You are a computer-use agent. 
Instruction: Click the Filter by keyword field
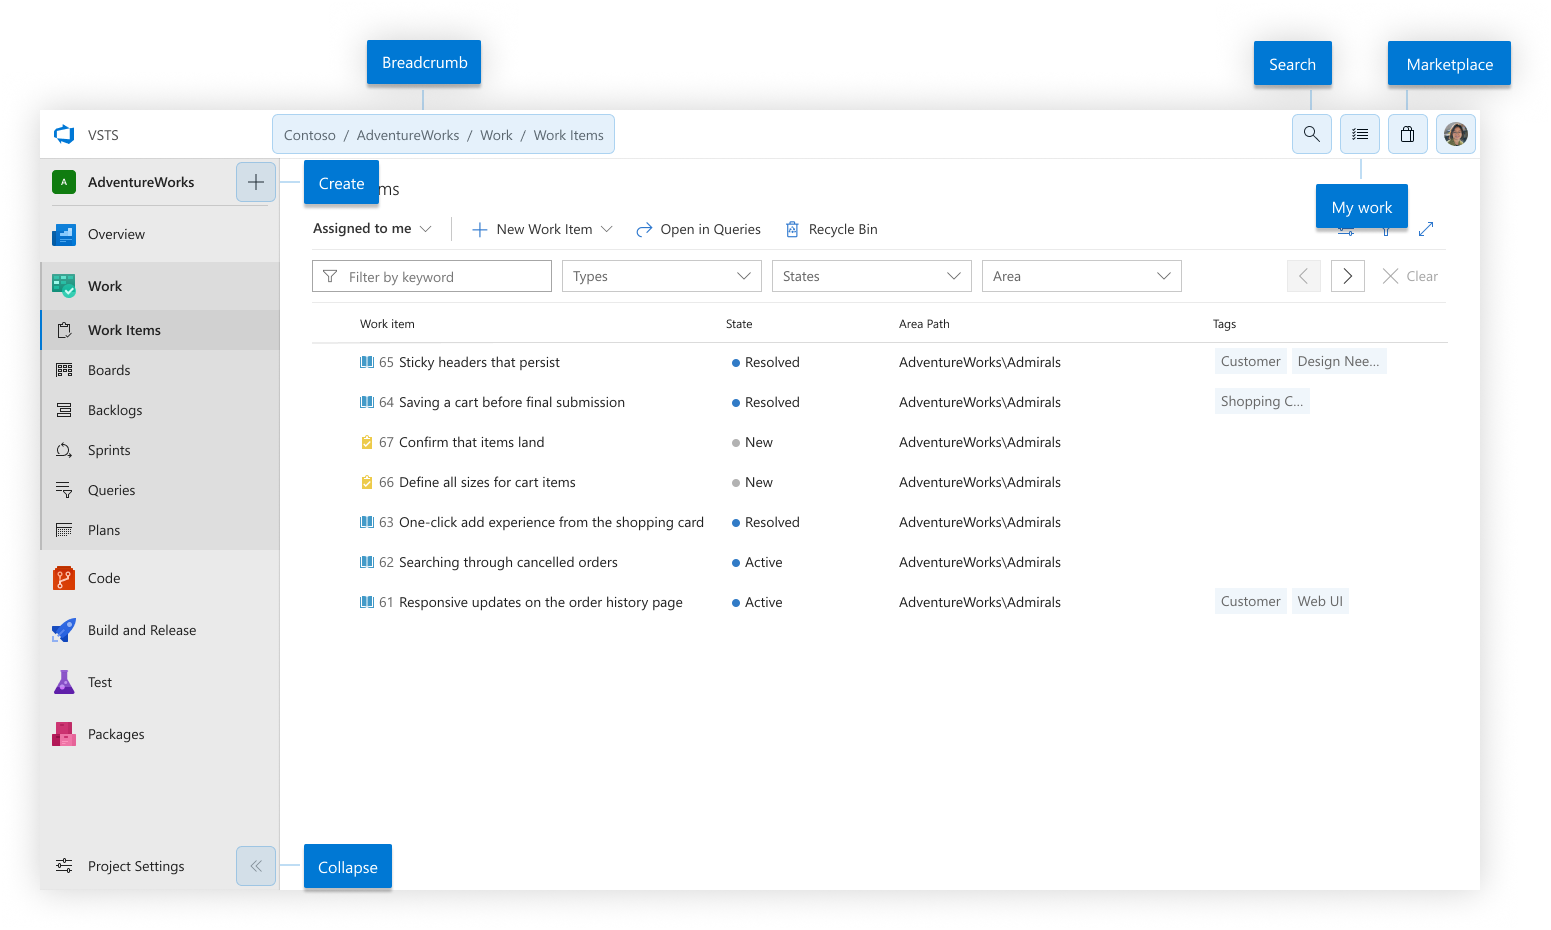(x=432, y=276)
